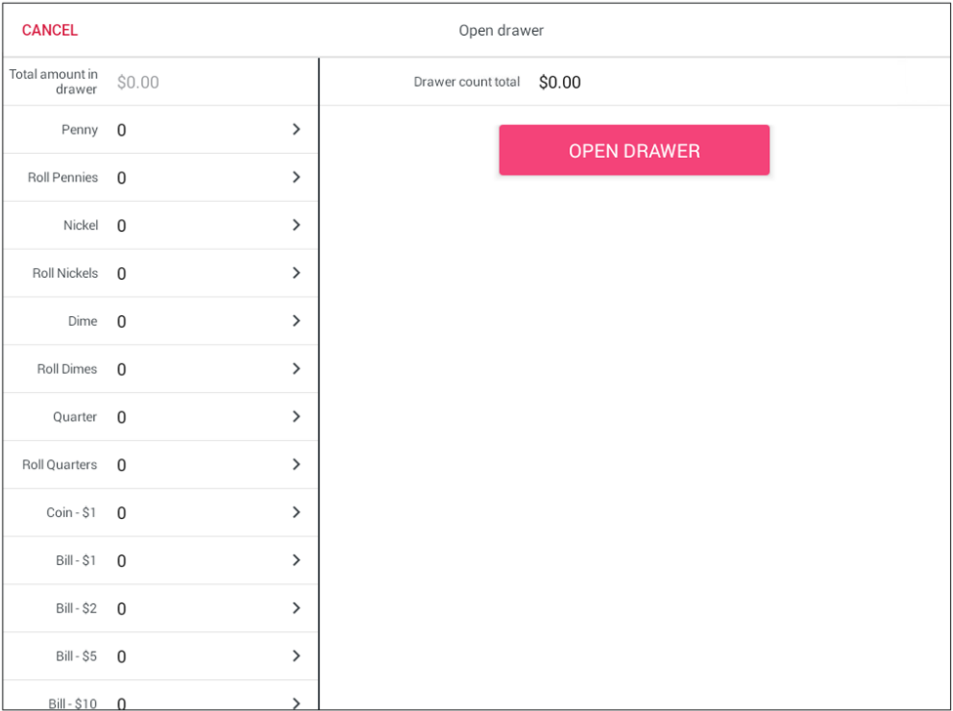The image size is (953, 711).
Task: Expand the Penny row chevron
Action: [296, 130]
